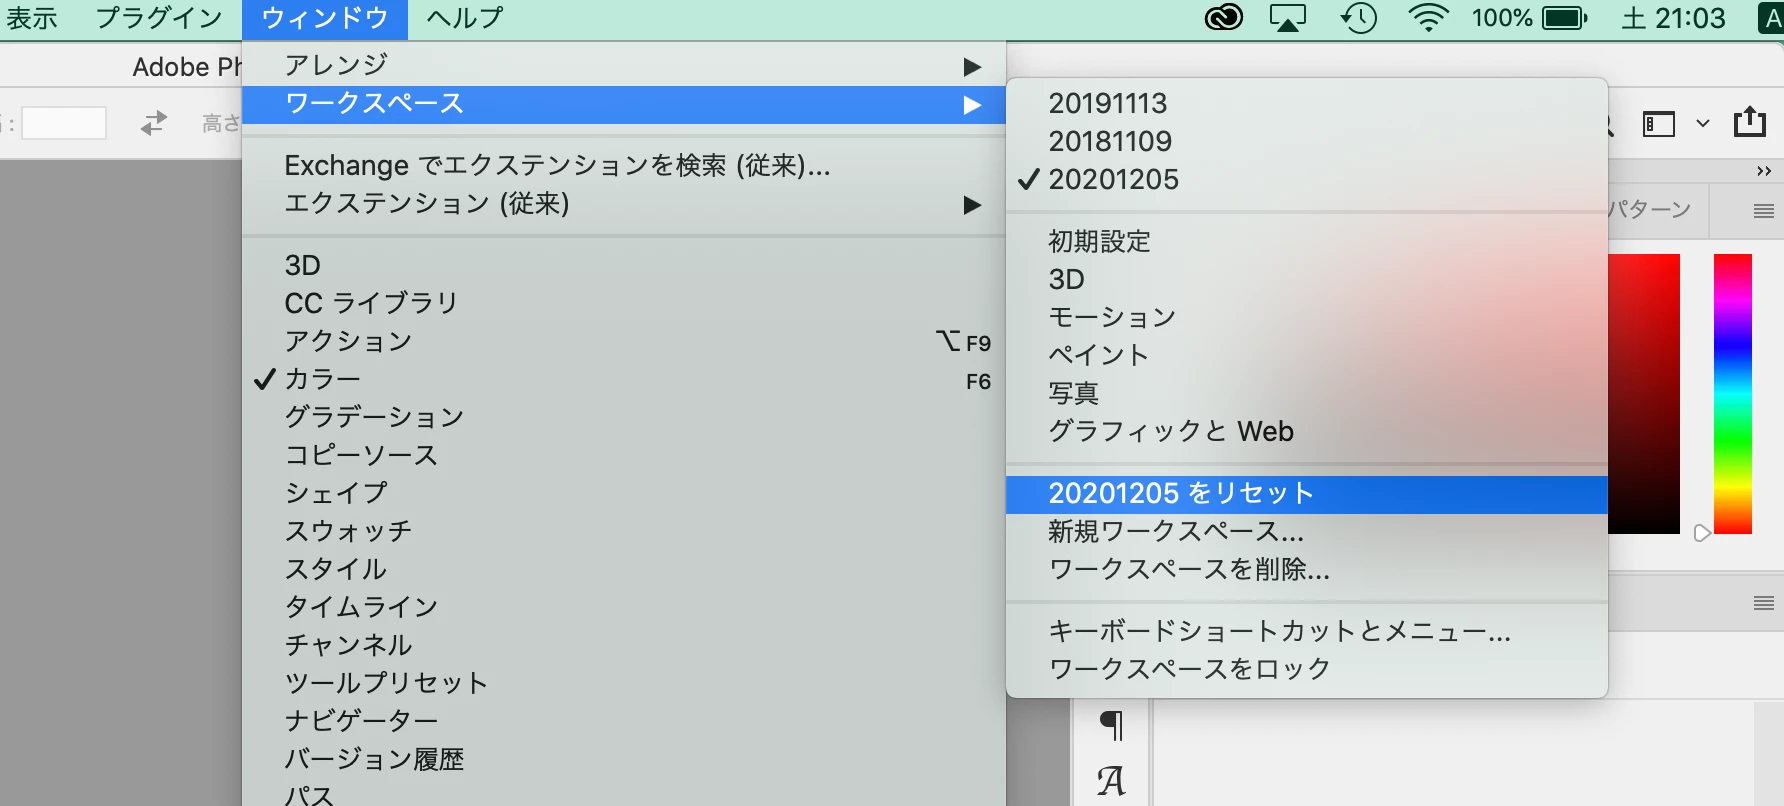Screen dimensions: 1784x806
Task: Toggle ワークスペースをロック option
Action: pyautogui.click(x=1307, y=668)
